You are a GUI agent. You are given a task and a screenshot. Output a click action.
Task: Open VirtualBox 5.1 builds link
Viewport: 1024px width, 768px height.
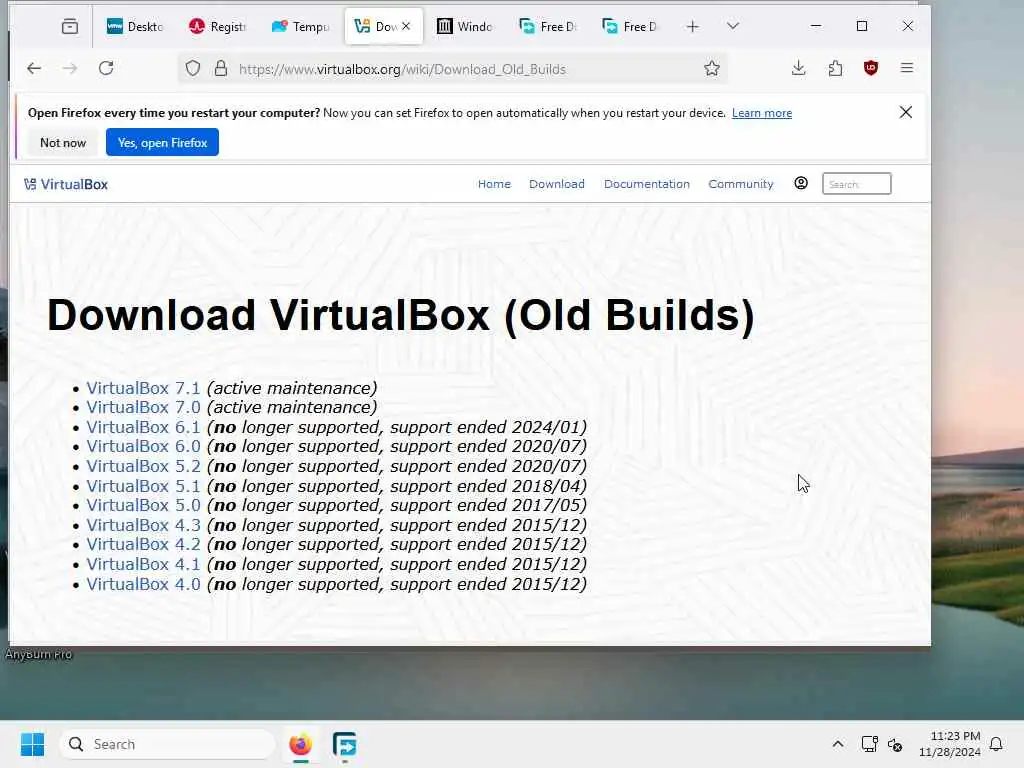click(143, 486)
